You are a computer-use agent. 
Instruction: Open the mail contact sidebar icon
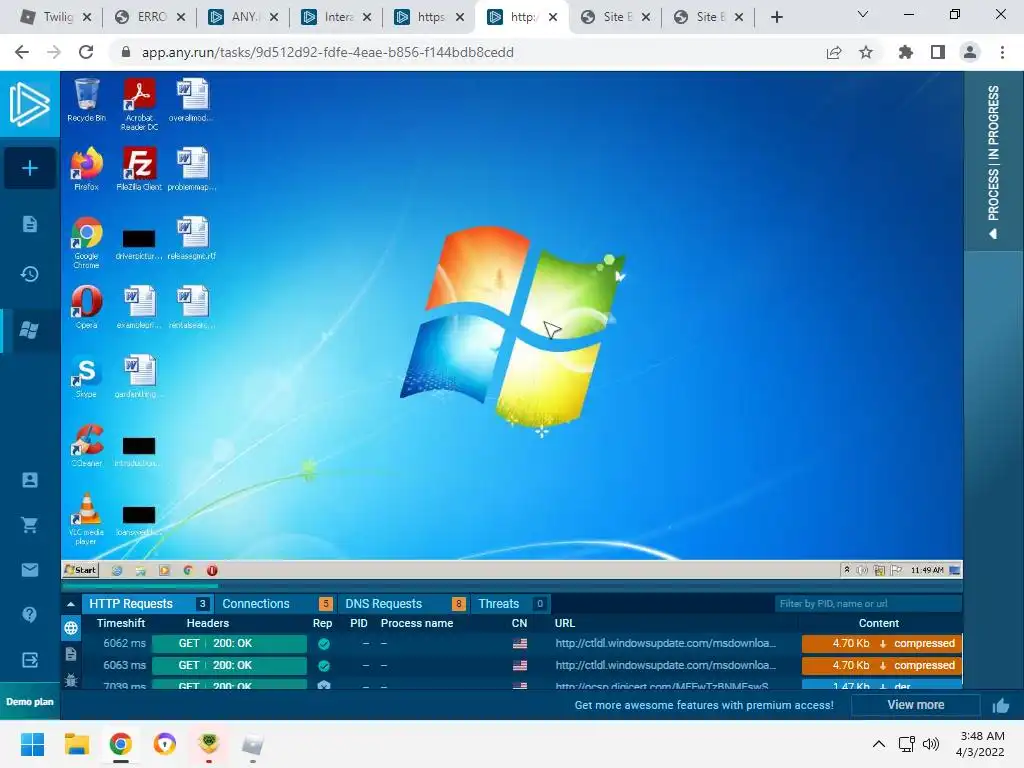29,570
